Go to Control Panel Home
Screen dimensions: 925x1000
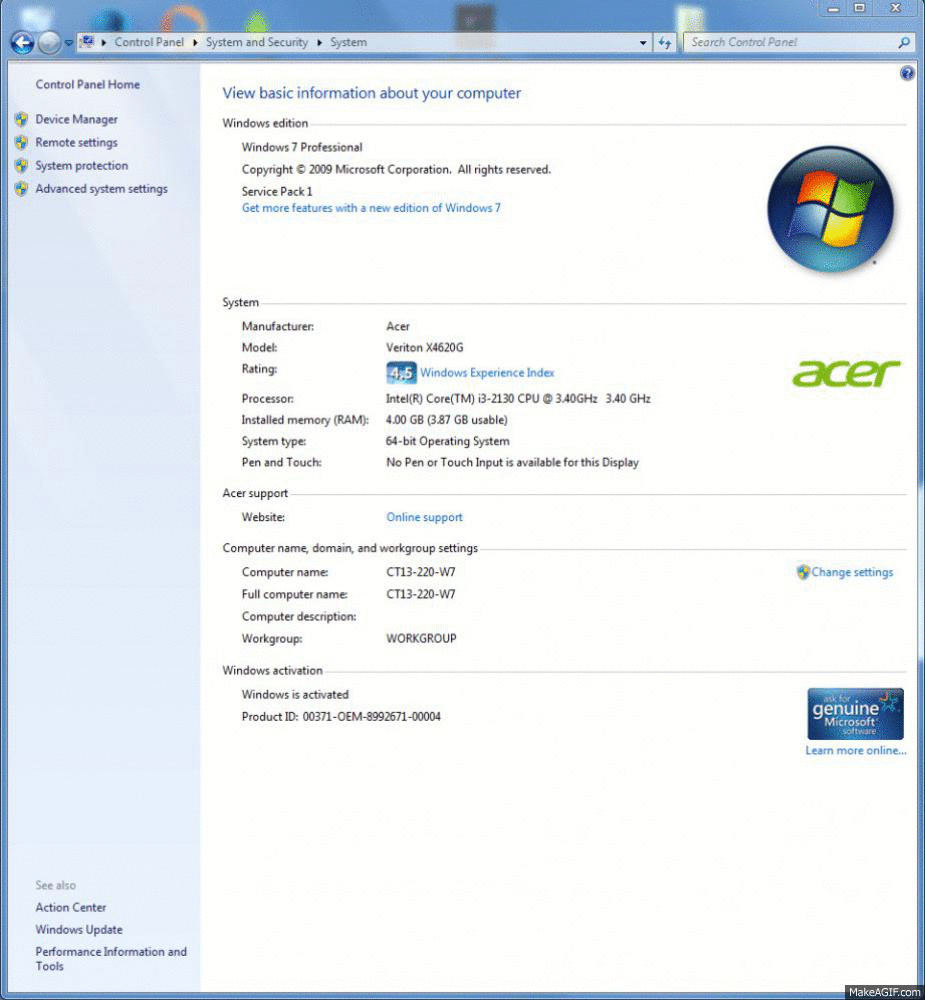tap(88, 85)
